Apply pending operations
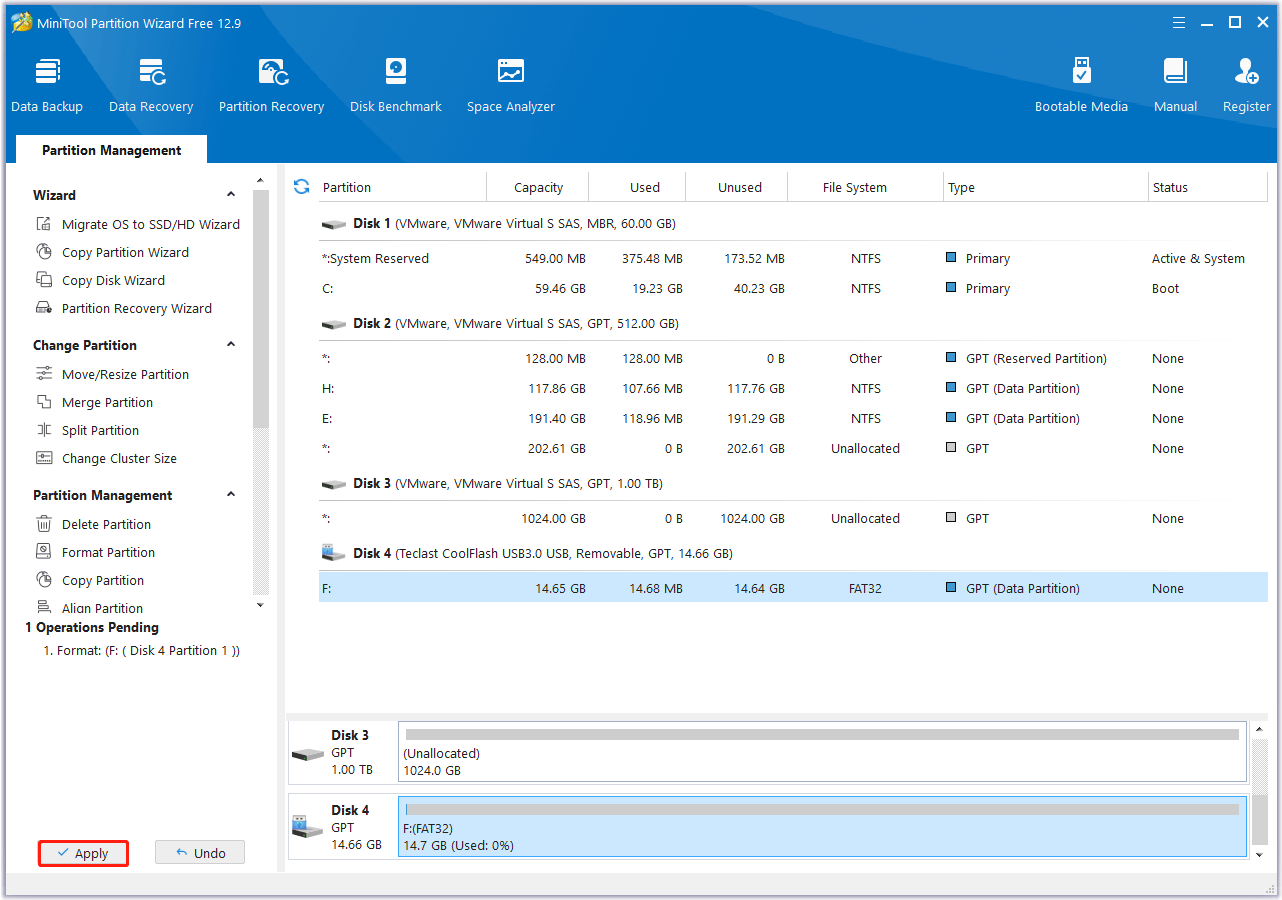1282x900 pixels. (83, 853)
